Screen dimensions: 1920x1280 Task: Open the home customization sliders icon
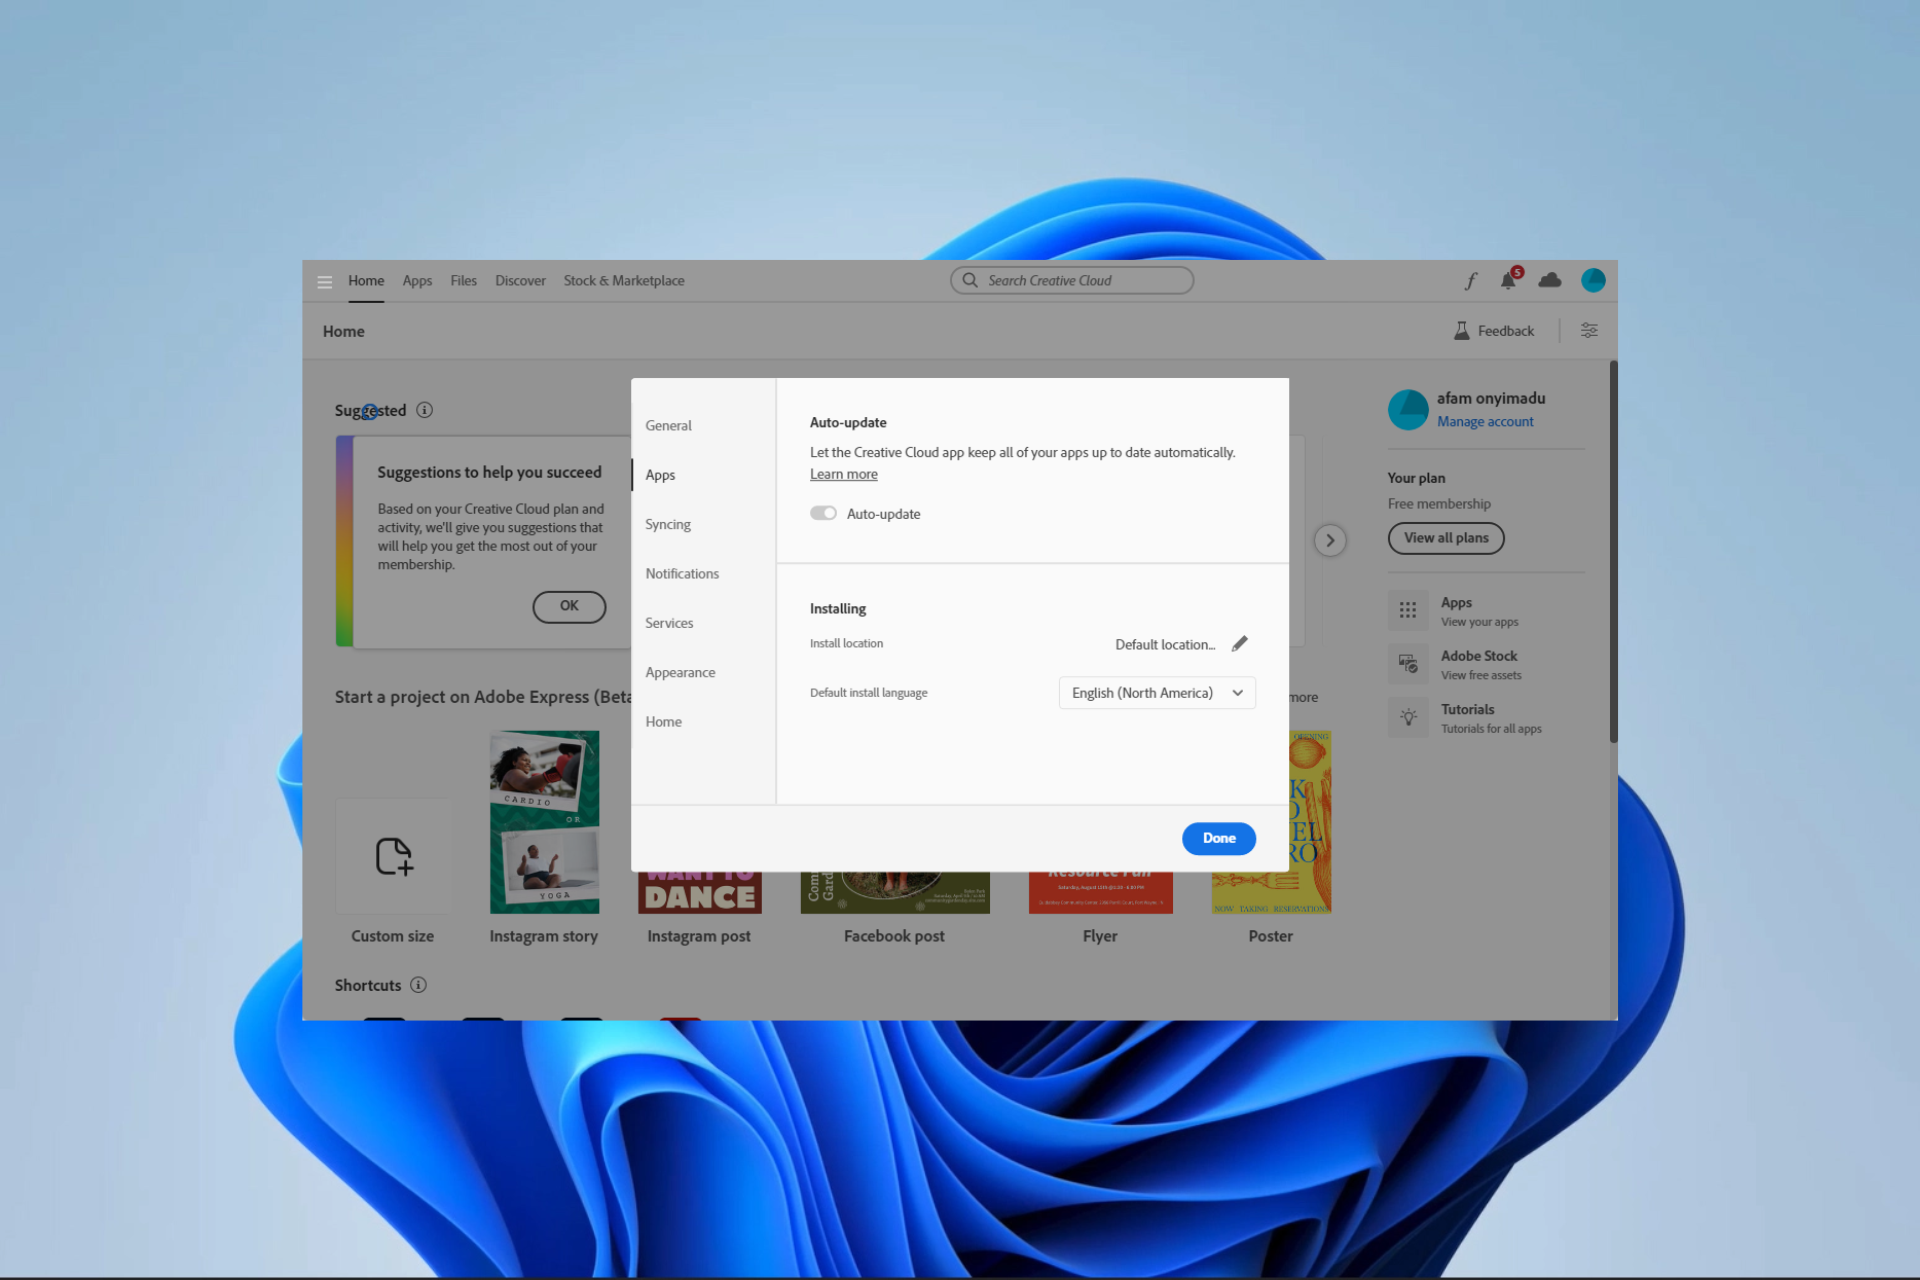[x=1588, y=331]
